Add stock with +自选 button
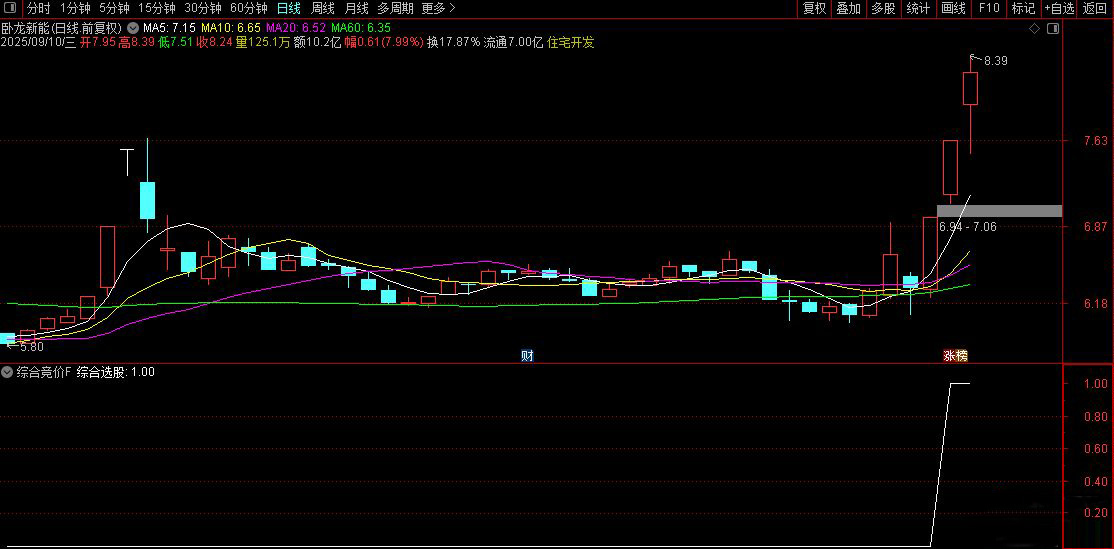1114x549 pixels. (1059, 9)
